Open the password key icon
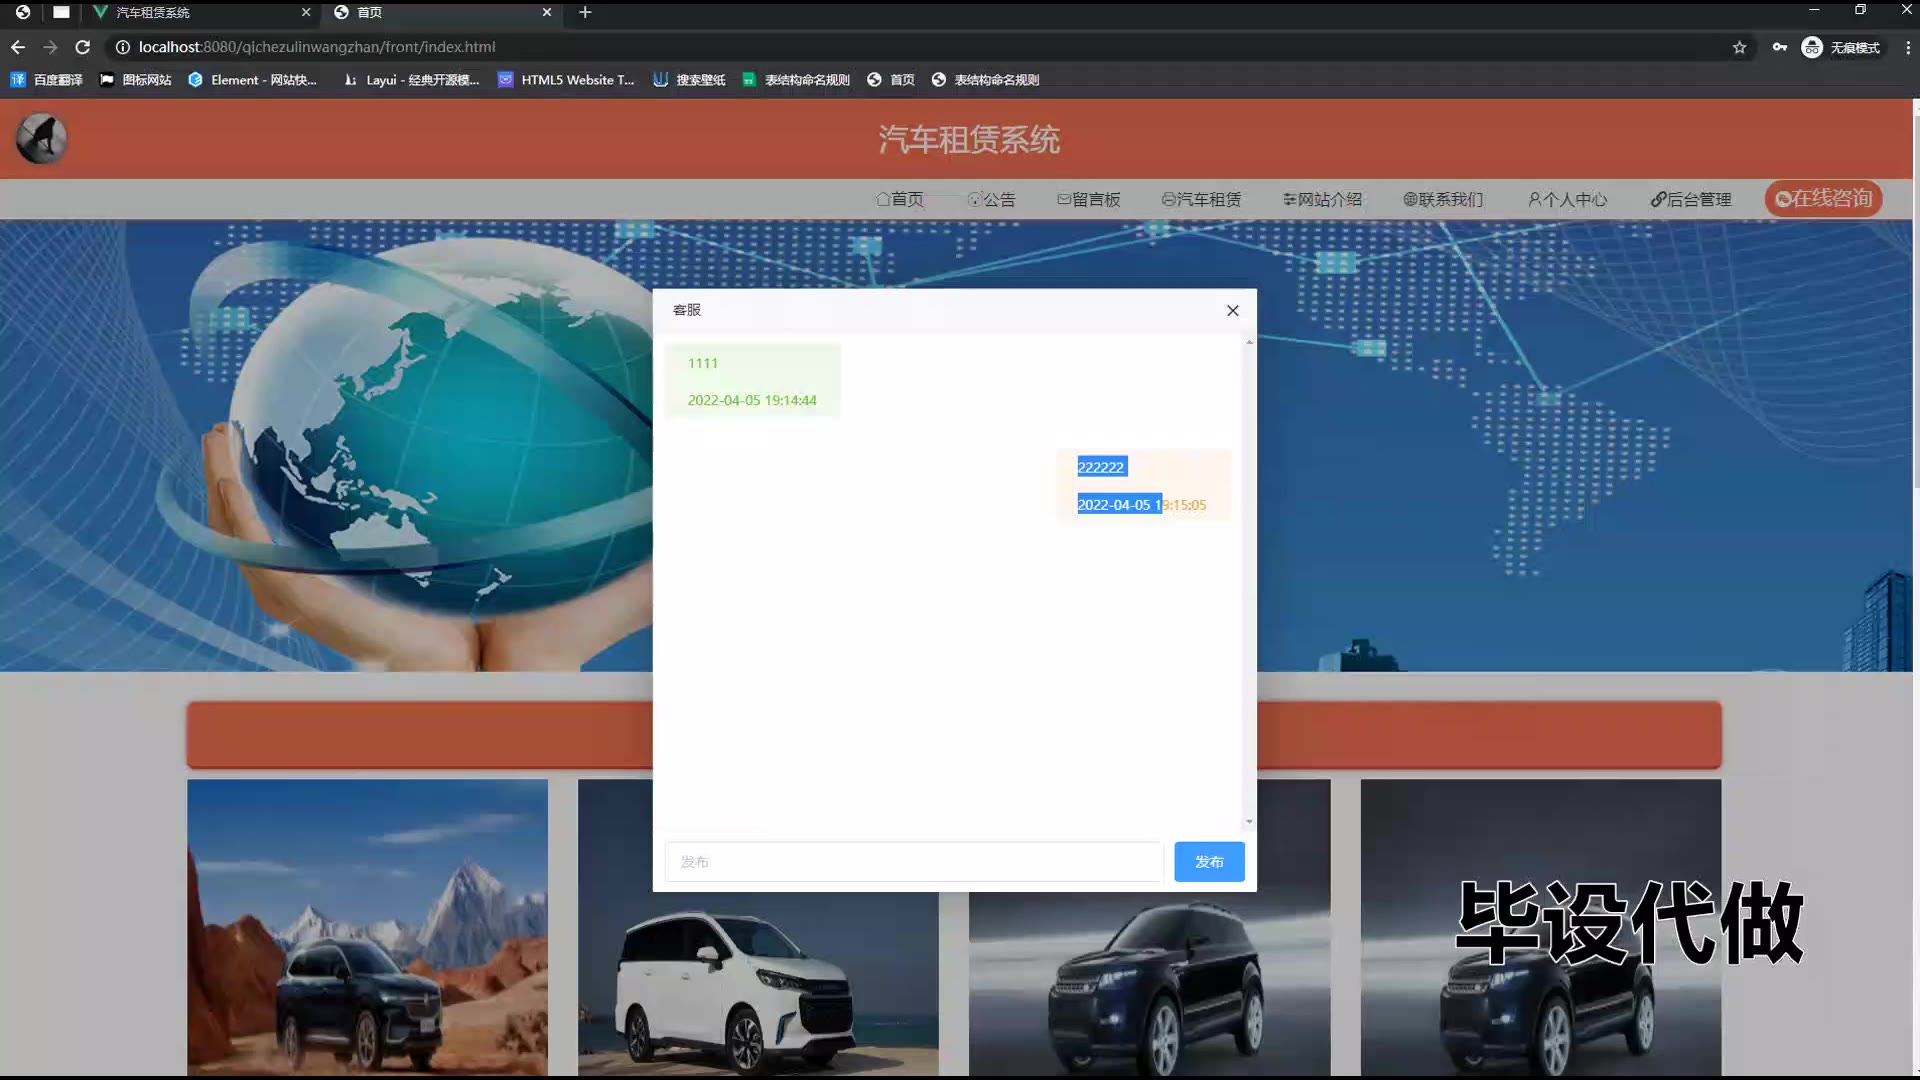The height and width of the screenshot is (1080, 1920). [1779, 47]
